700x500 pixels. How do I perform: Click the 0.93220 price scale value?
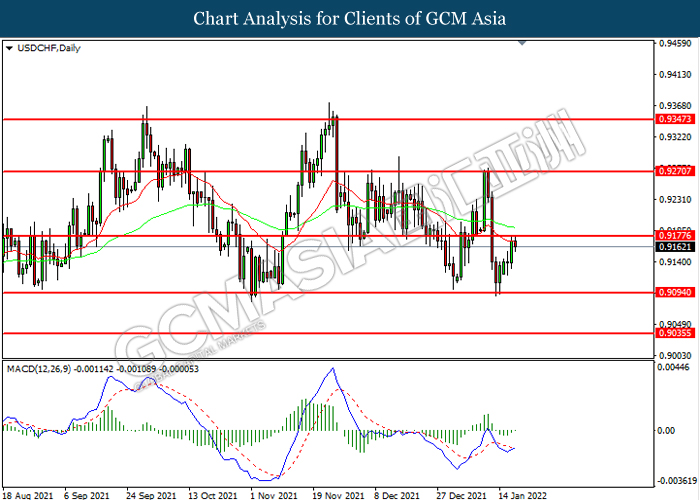coord(676,137)
